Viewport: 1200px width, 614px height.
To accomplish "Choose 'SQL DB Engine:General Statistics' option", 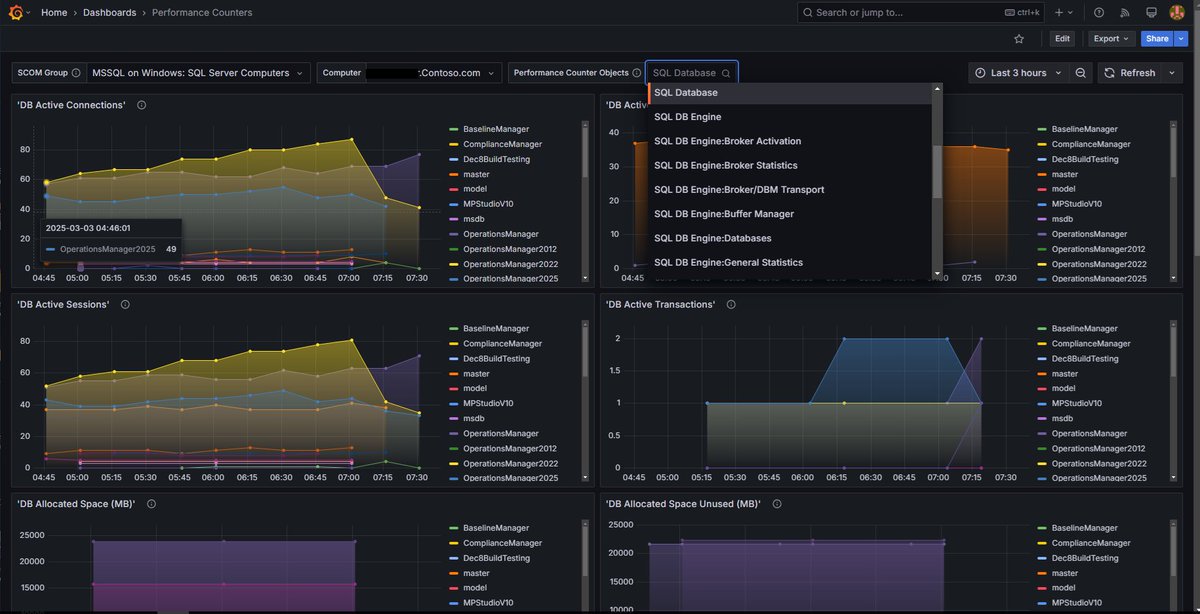I will (x=790, y=262).
